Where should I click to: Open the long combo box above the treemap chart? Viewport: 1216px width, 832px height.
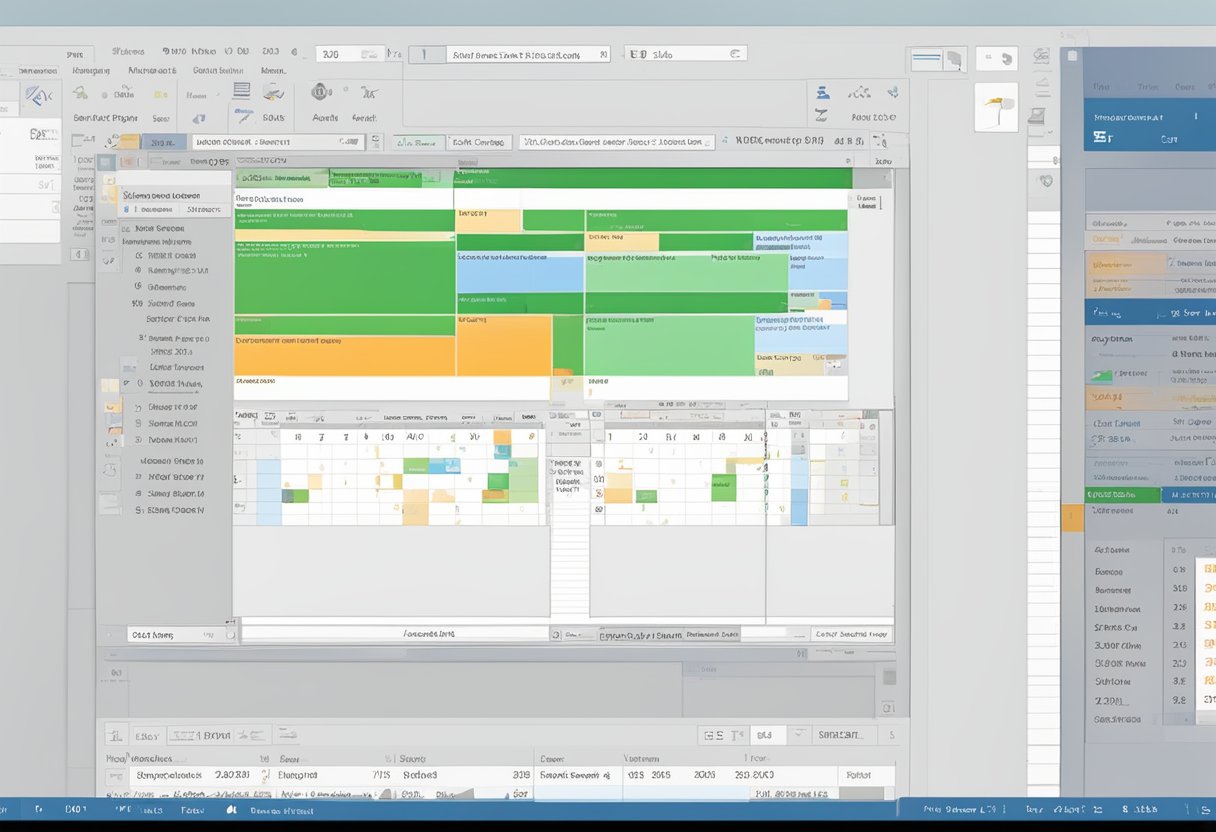pos(618,142)
